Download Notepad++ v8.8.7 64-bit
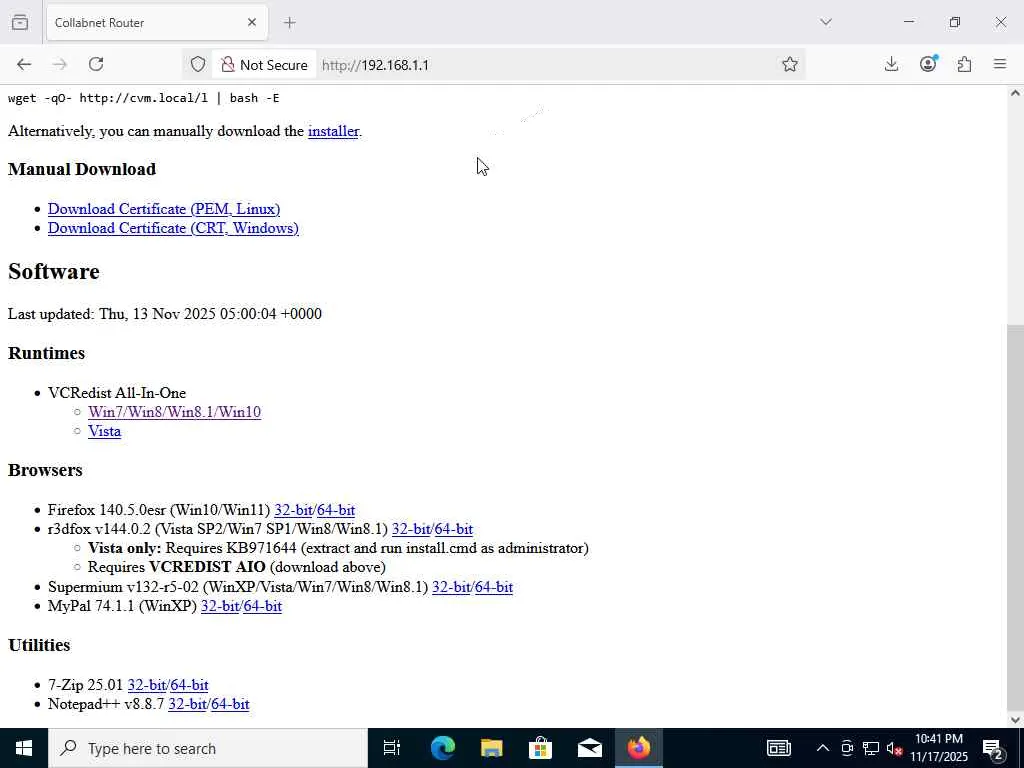 coord(231,704)
